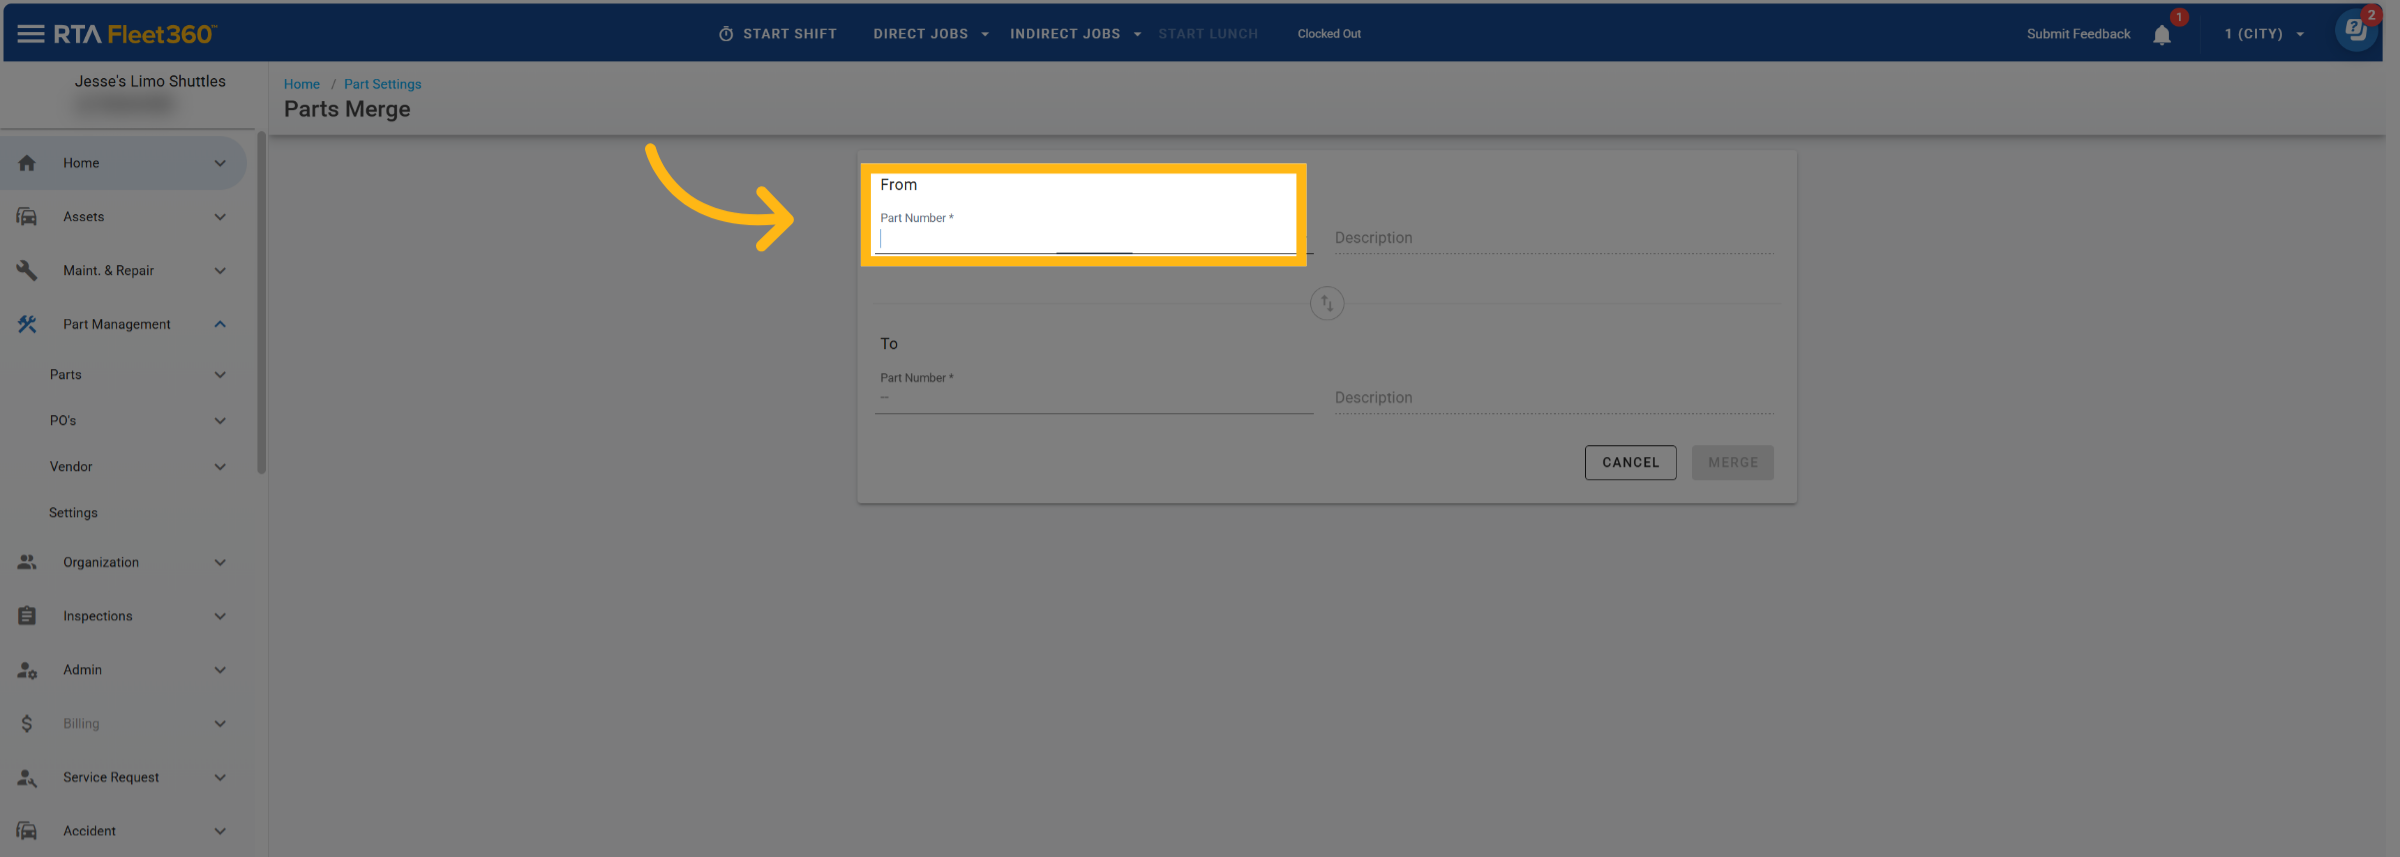Open the Service Request menu item
Viewport: 2400px width, 857px height.
pos(111,777)
